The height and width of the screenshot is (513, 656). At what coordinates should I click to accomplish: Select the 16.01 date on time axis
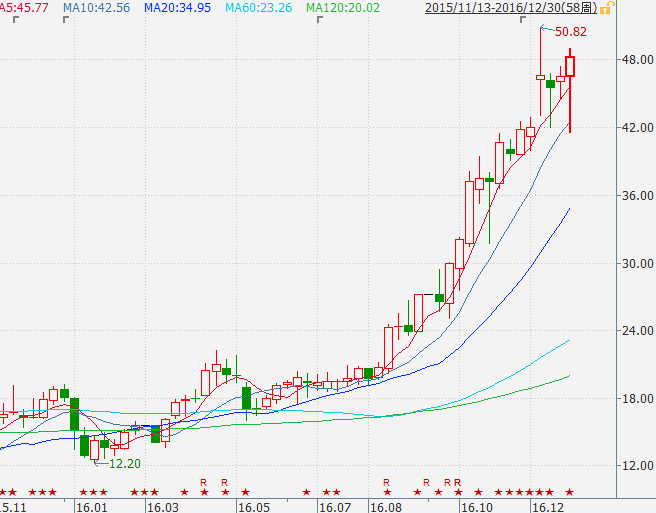(x=91, y=506)
